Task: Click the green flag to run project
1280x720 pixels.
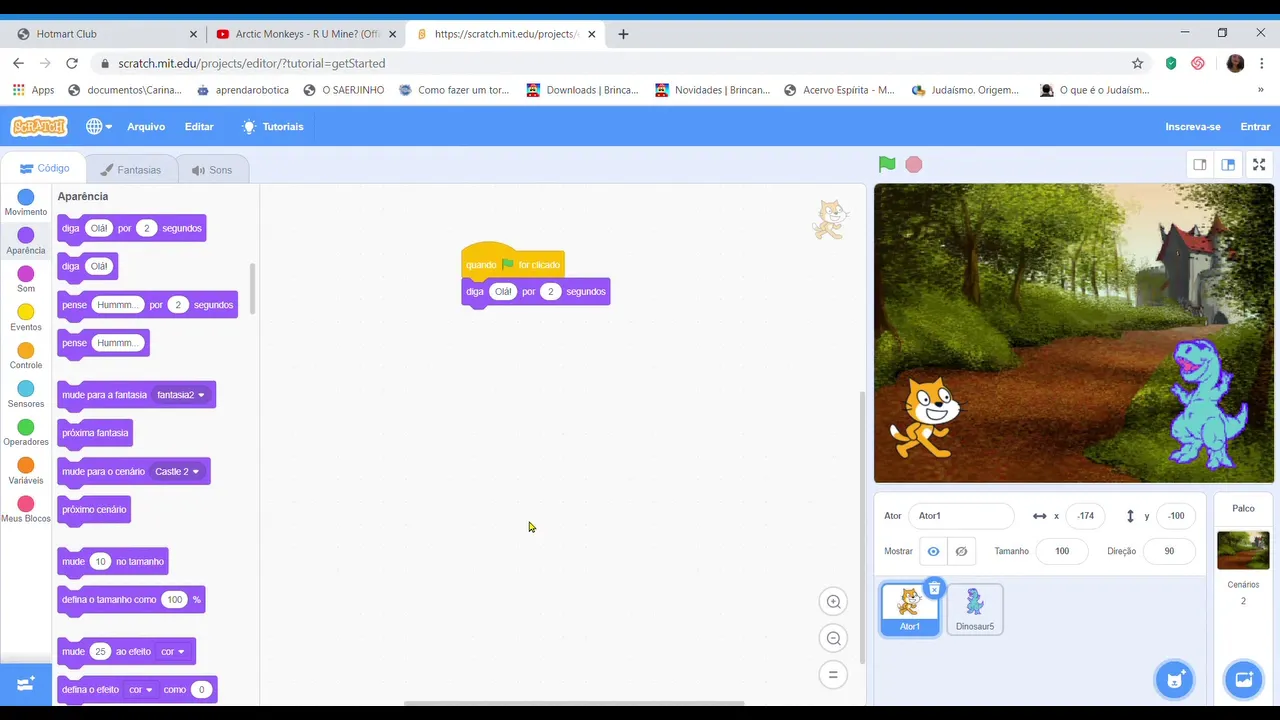Action: 887,164
